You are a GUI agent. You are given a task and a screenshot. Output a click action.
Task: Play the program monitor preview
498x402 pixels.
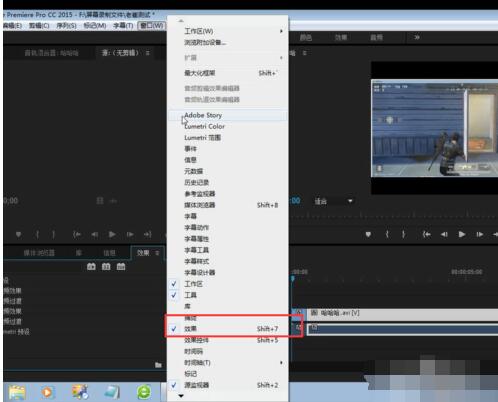(462, 234)
